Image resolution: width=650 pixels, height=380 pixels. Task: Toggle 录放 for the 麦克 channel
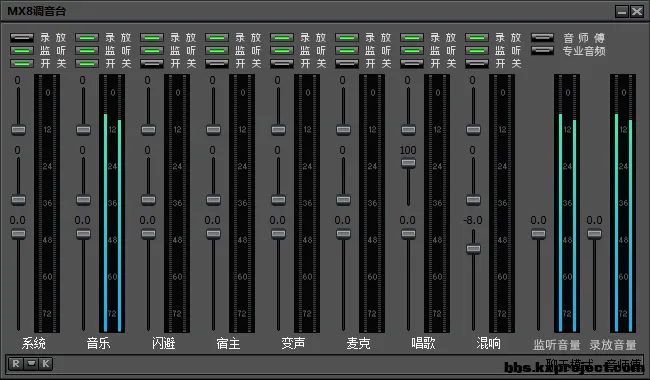pos(347,38)
